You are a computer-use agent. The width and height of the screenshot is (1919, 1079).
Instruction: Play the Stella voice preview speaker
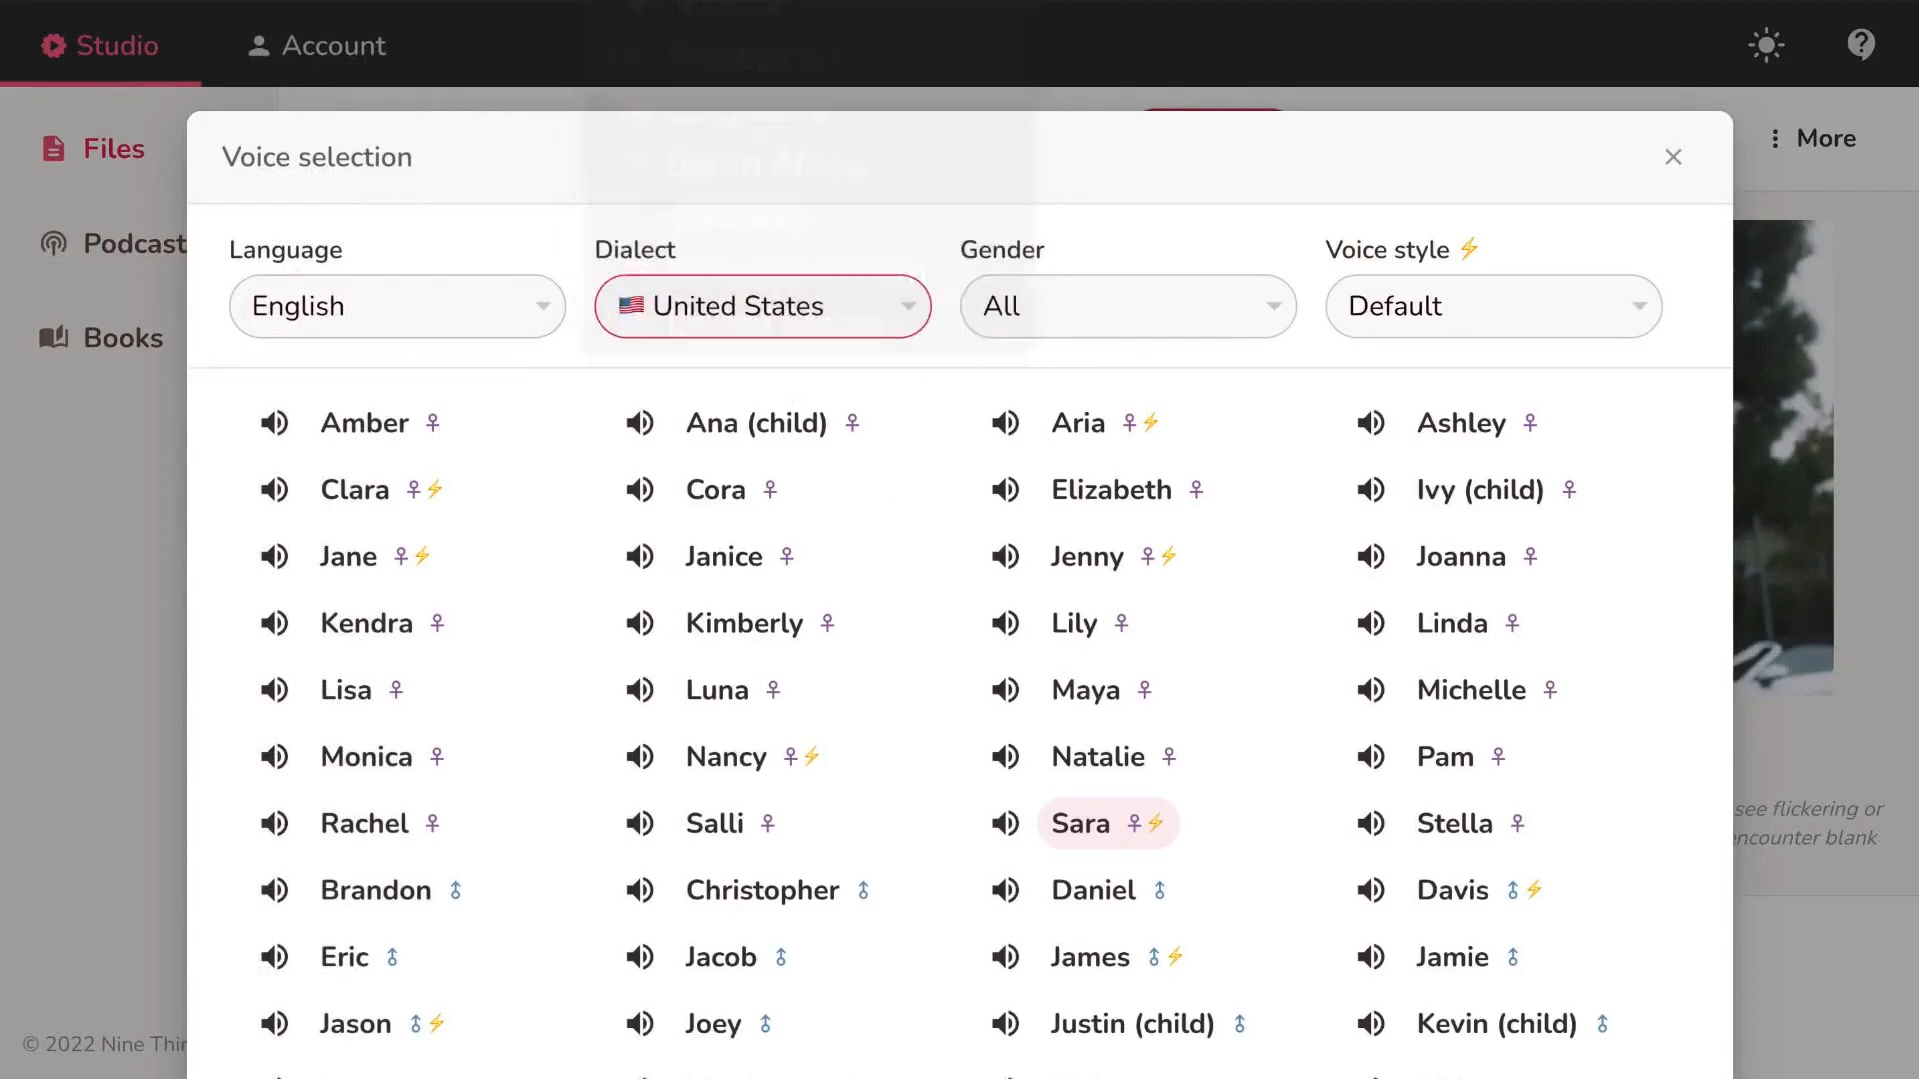pos(1371,824)
